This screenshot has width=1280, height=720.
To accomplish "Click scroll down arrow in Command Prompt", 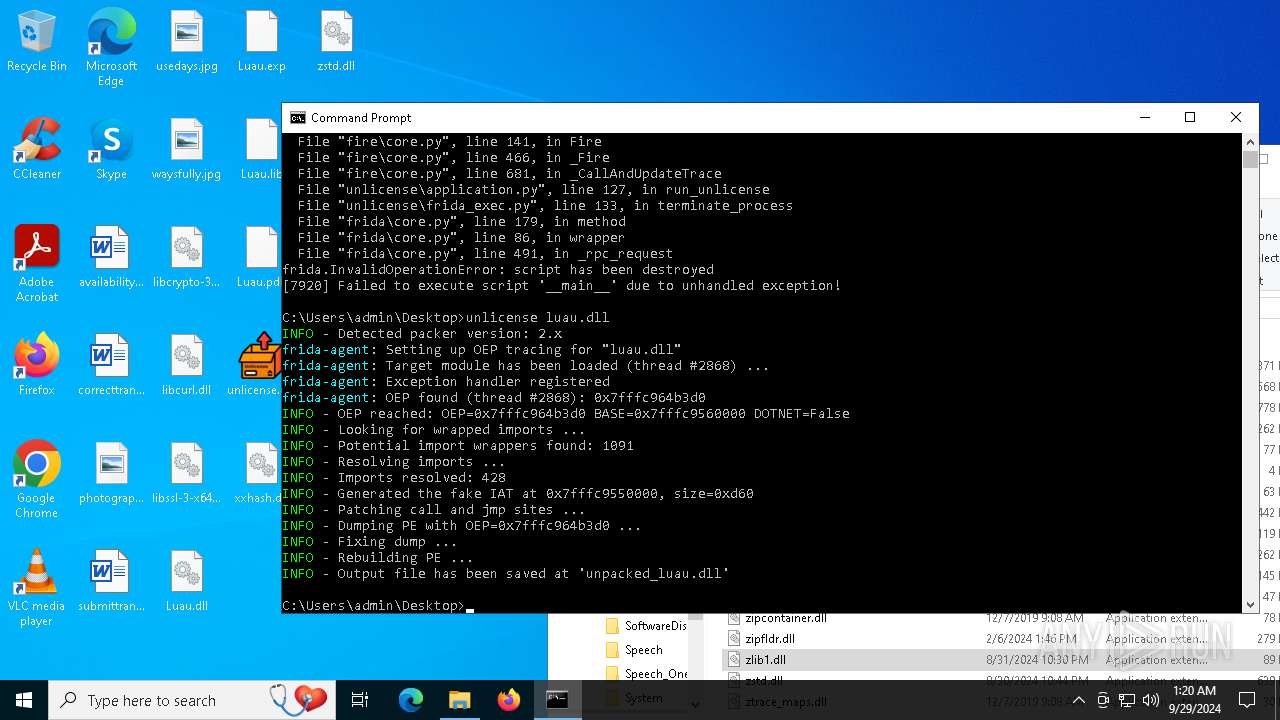I will click(1250, 604).
